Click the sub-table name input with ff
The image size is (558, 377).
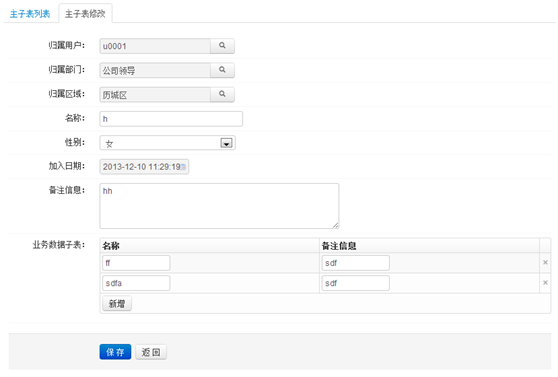pos(136,263)
